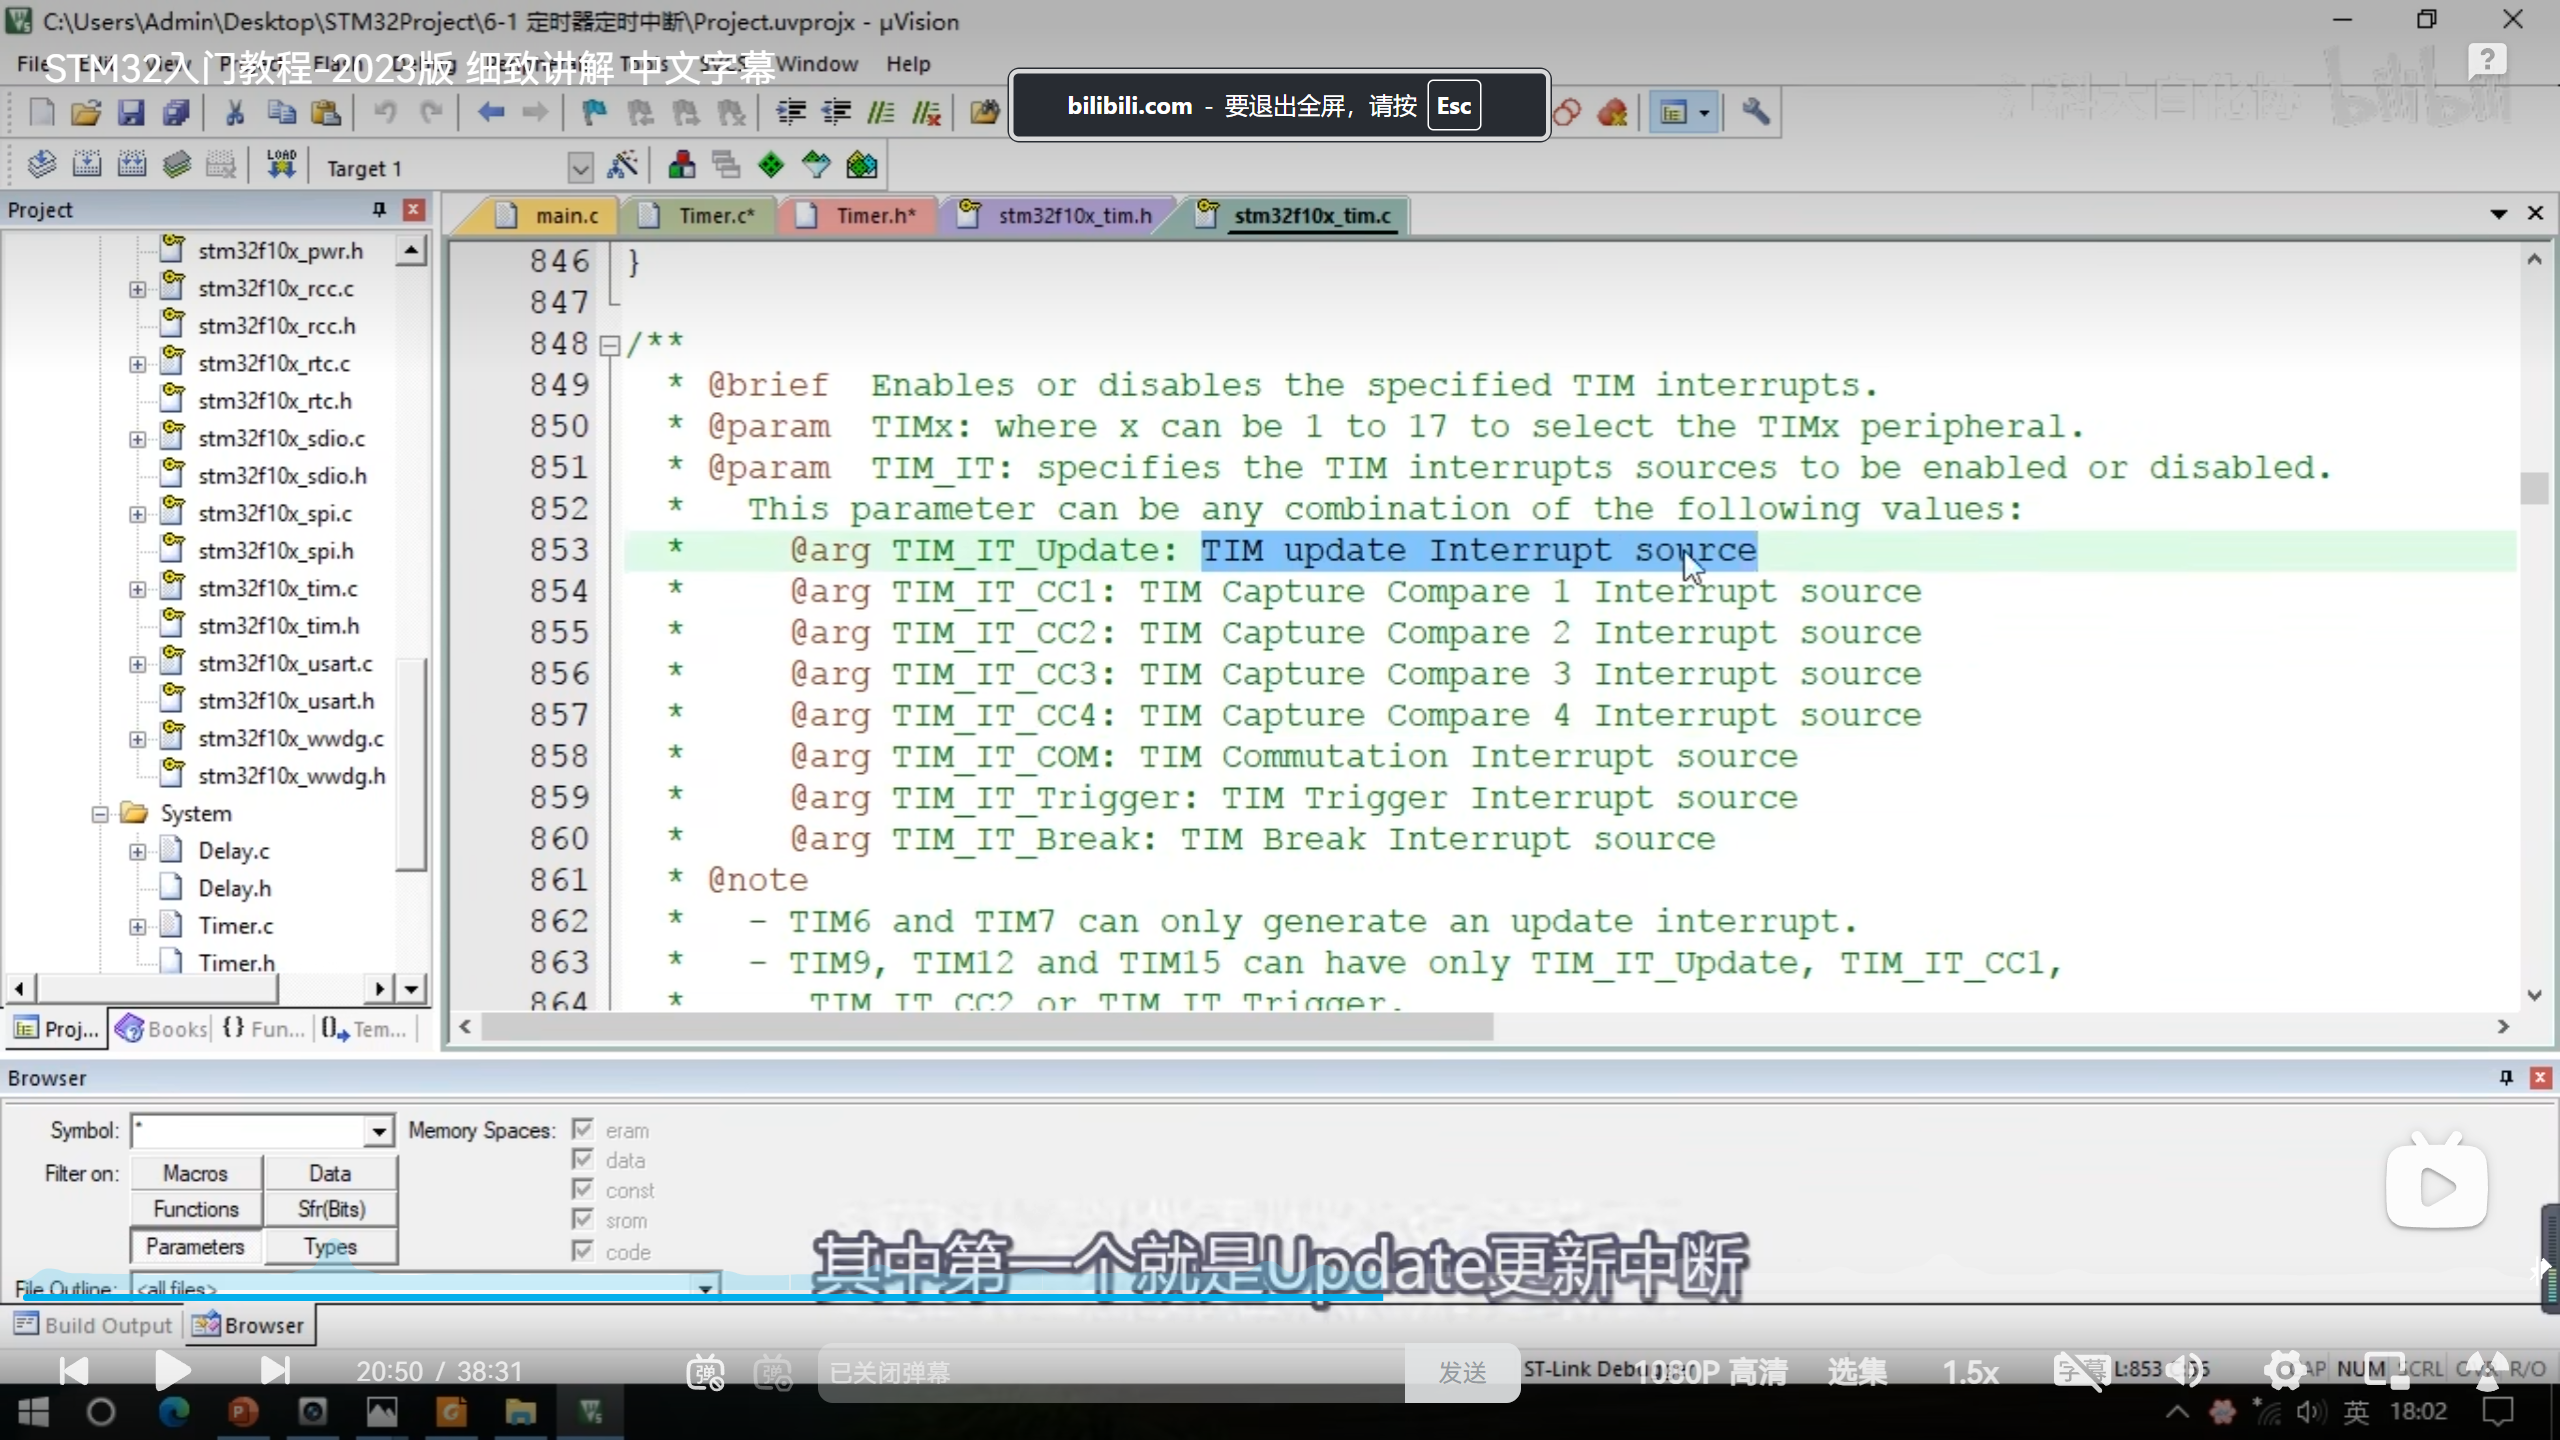Click the Manage Run-Time Environment green diamond icon
The height and width of the screenshot is (1440, 2560).
771,165
